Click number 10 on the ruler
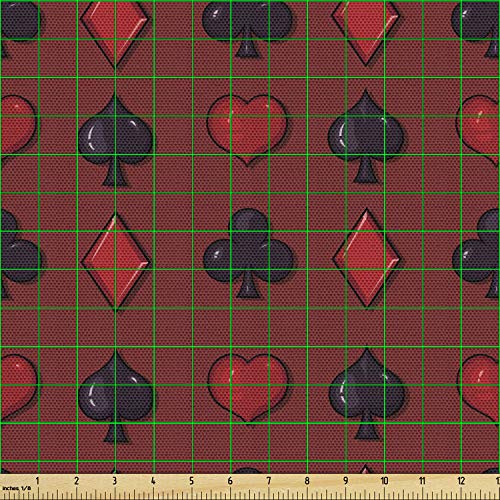This screenshot has height=500, width=500. [384, 481]
